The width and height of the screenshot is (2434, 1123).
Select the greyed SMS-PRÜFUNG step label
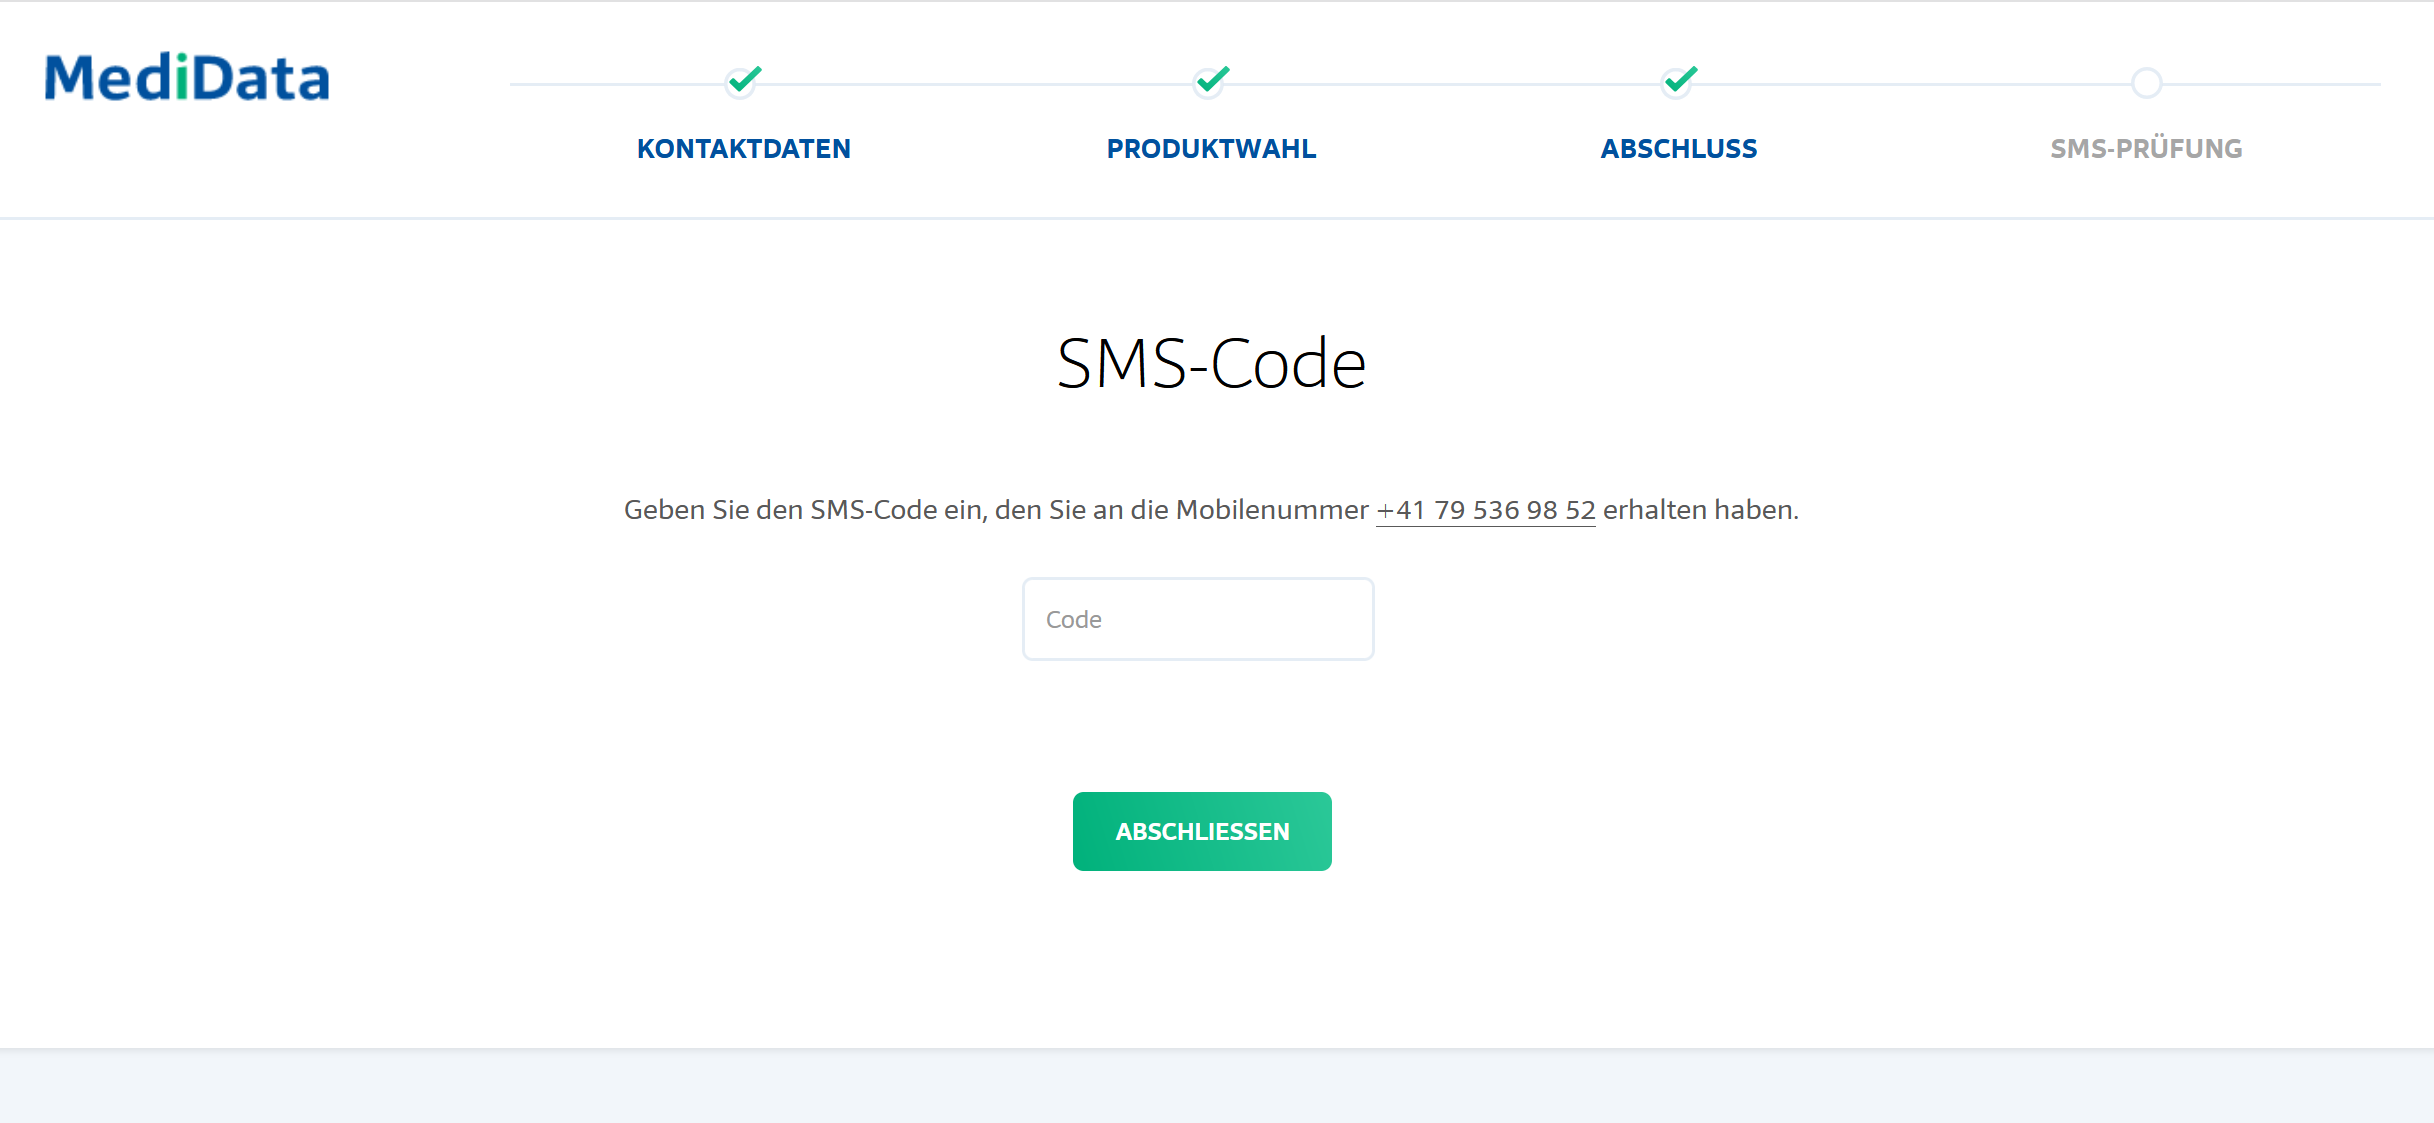[2146, 149]
